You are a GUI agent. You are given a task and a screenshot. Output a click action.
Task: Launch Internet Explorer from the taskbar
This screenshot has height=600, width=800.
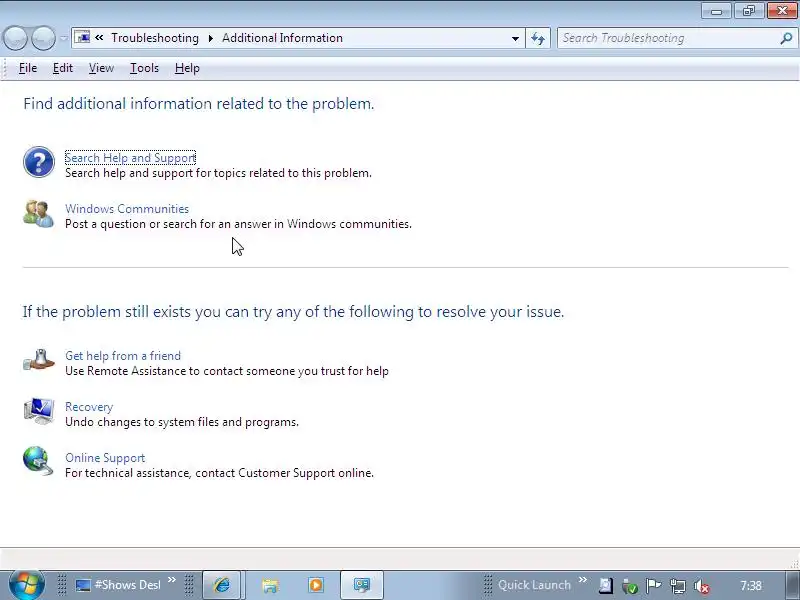[x=221, y=585]
